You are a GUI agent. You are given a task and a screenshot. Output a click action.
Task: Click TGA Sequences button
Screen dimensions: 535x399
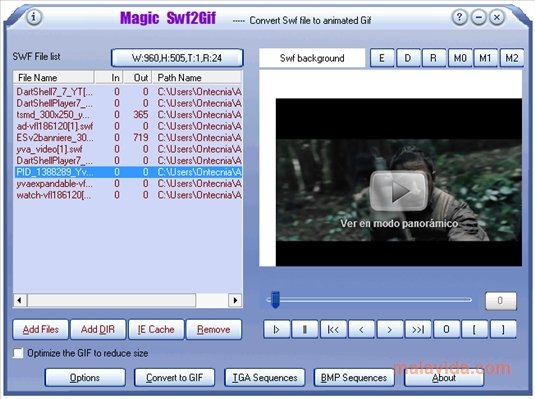[x=265, y=377]
